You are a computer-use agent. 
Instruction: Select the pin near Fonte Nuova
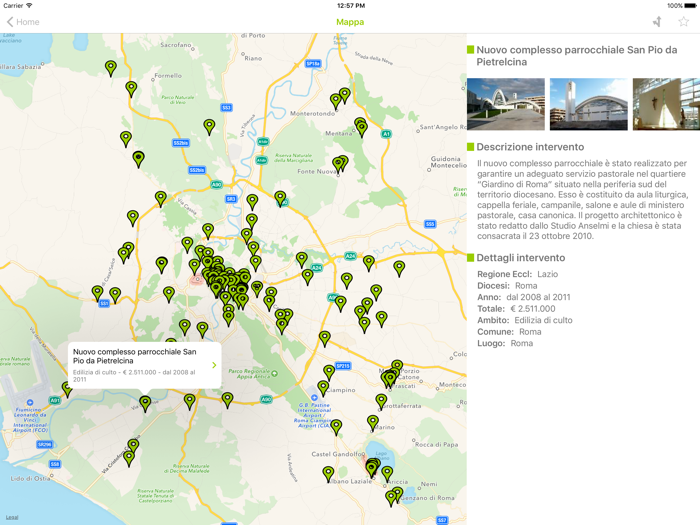pos(339,163)
